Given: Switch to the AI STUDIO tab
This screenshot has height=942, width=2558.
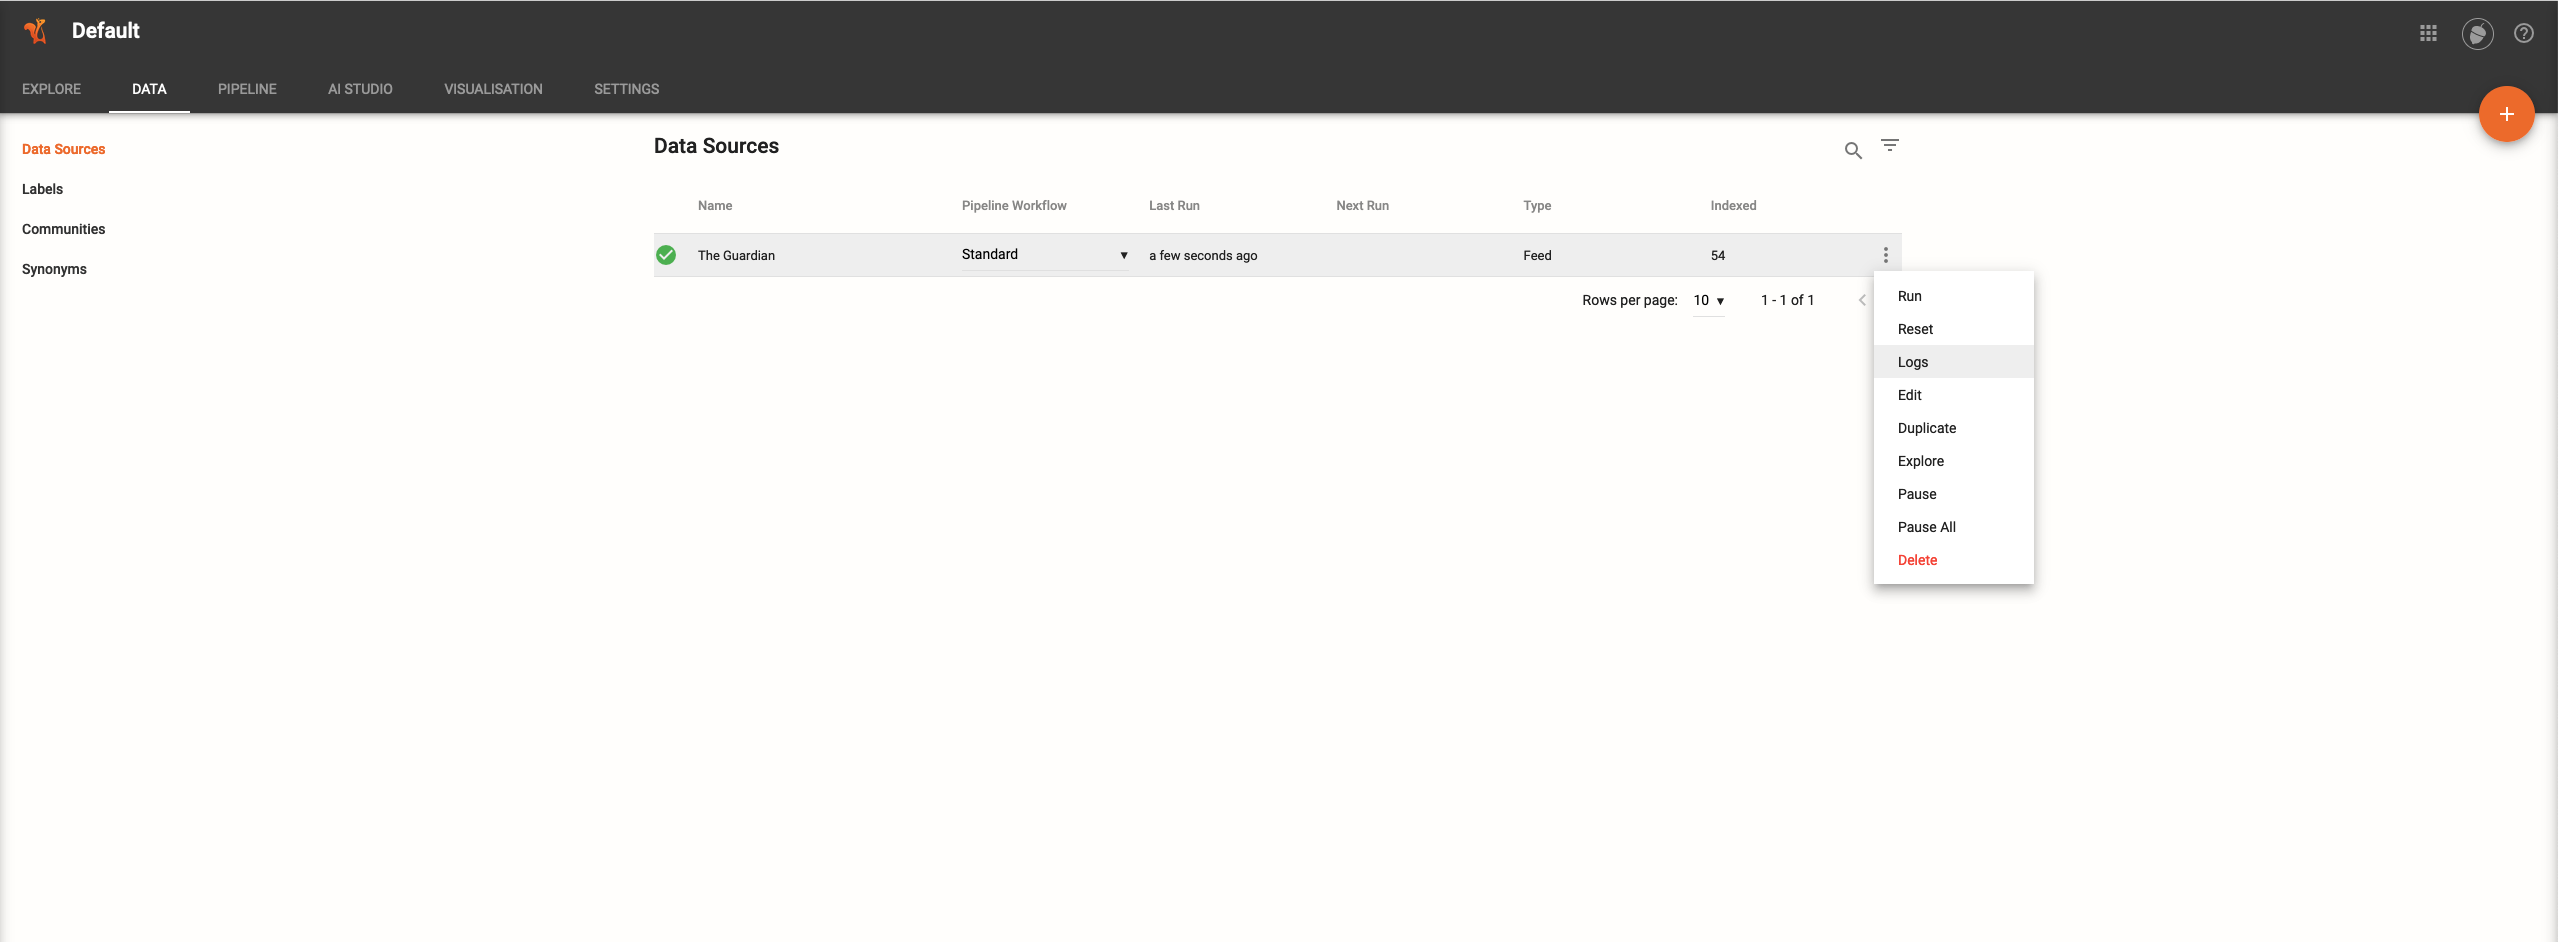Looking at the screenshot, I should point(360,89).
